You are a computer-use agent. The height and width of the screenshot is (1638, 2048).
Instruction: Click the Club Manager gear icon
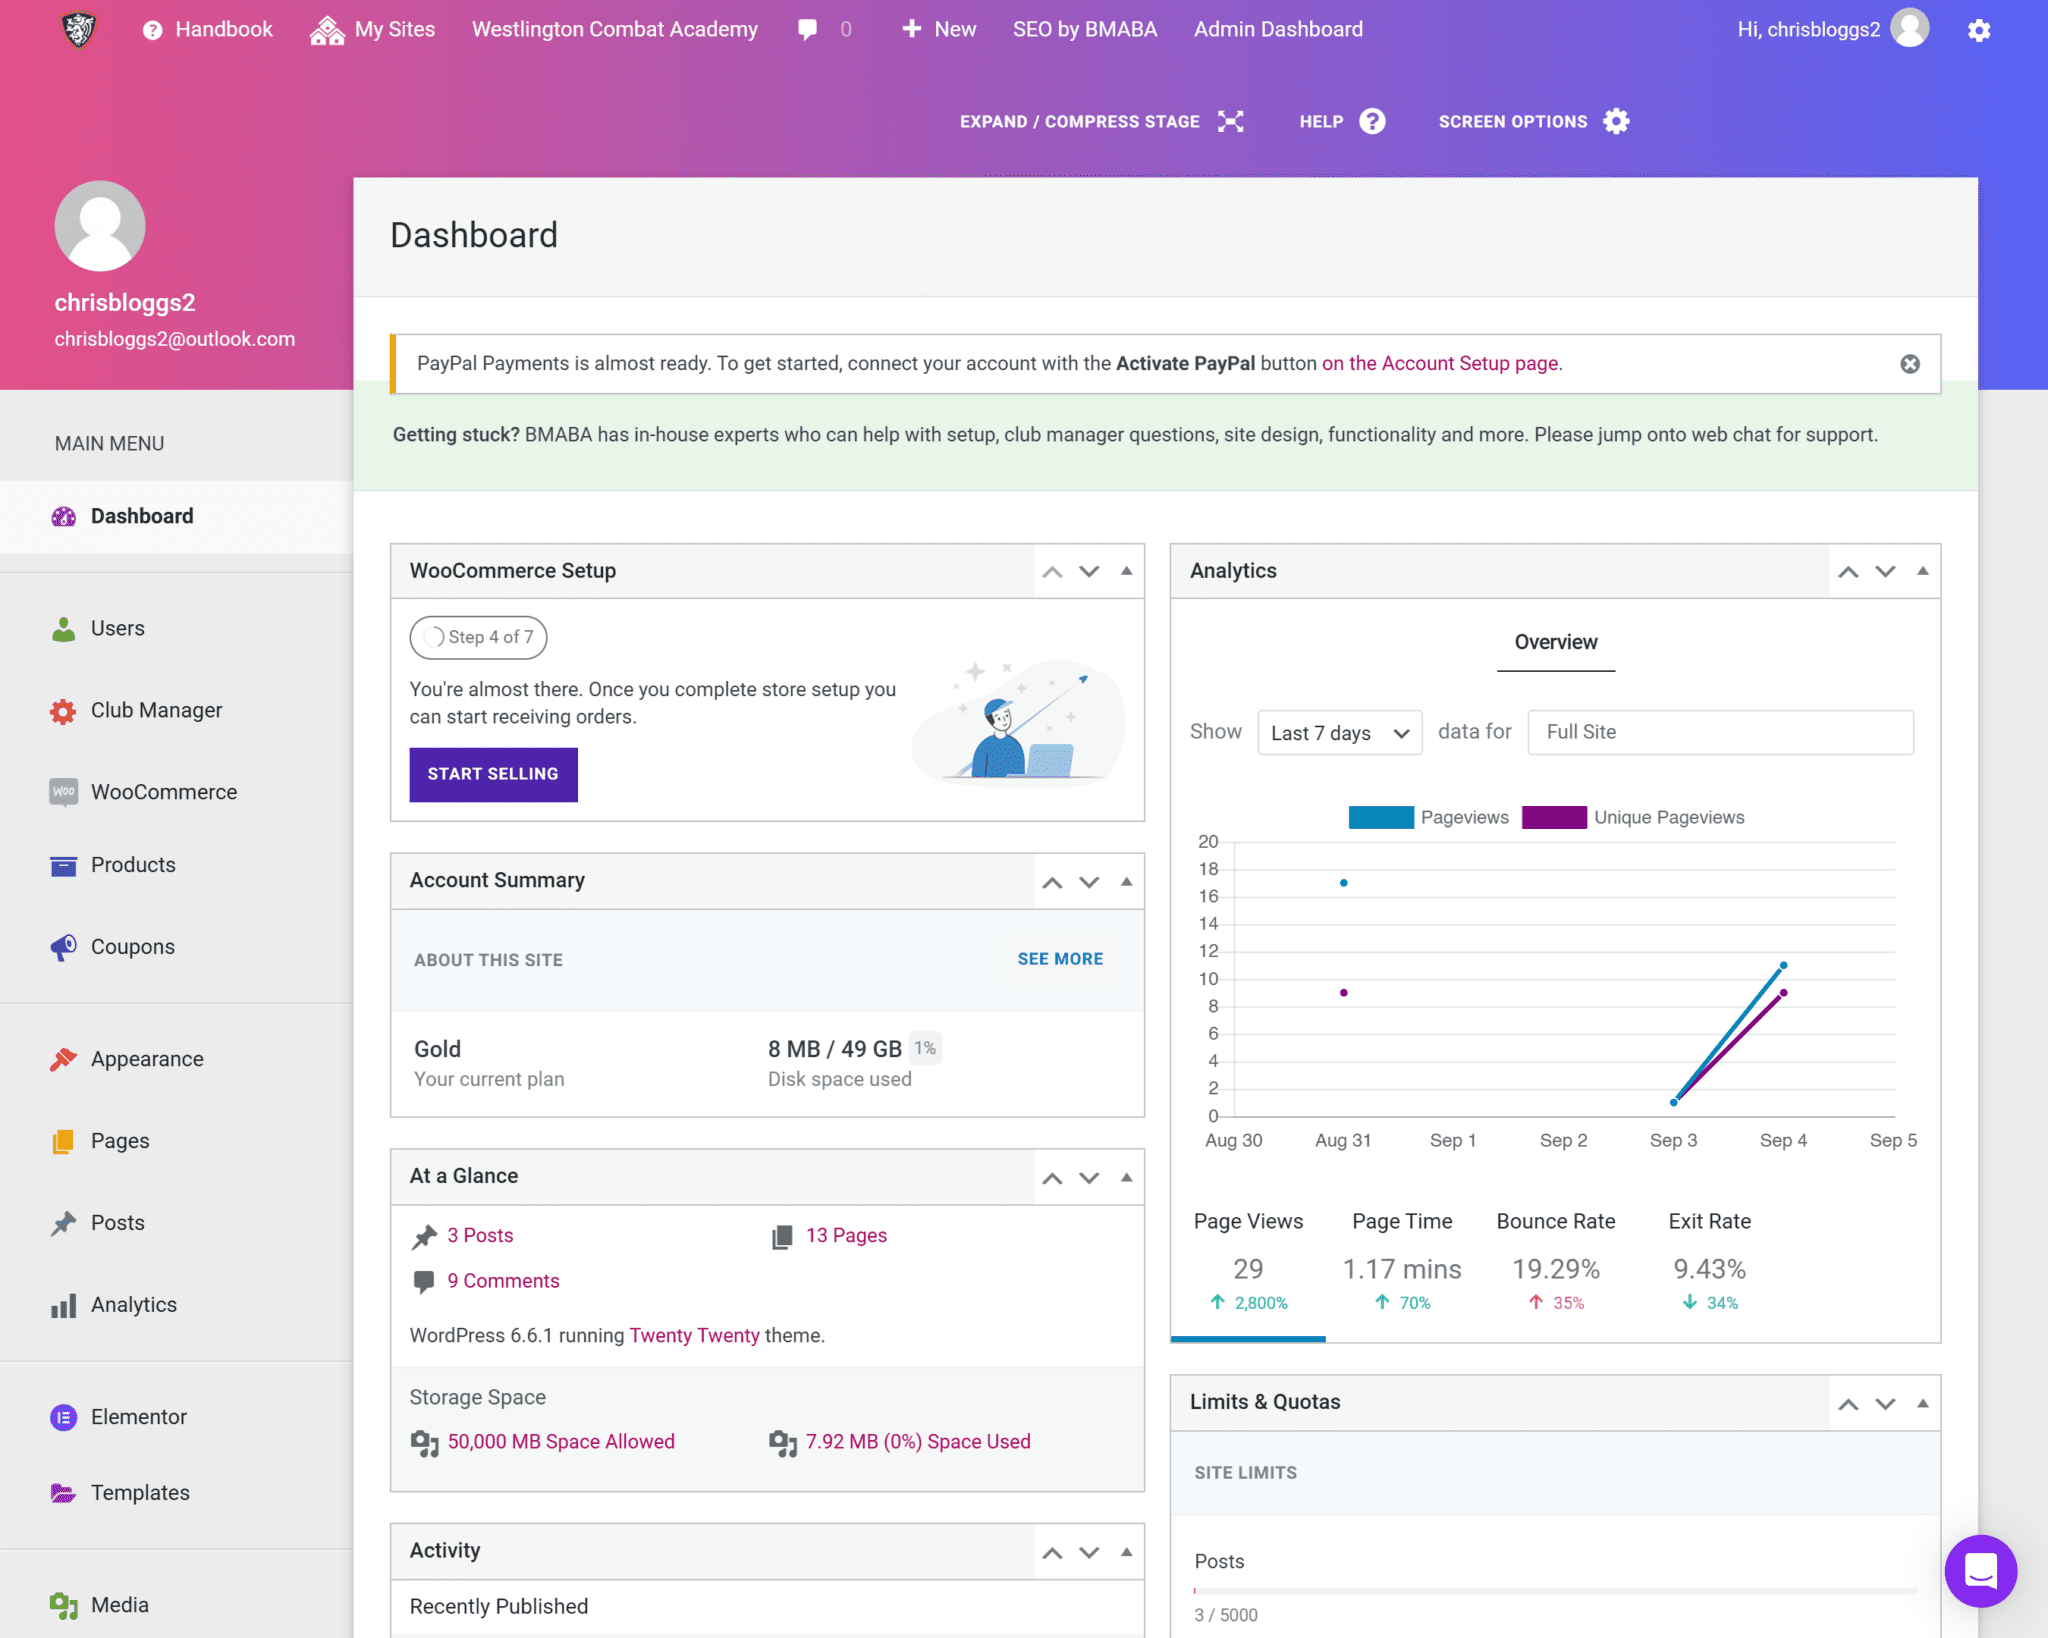[x=63, y=711]
